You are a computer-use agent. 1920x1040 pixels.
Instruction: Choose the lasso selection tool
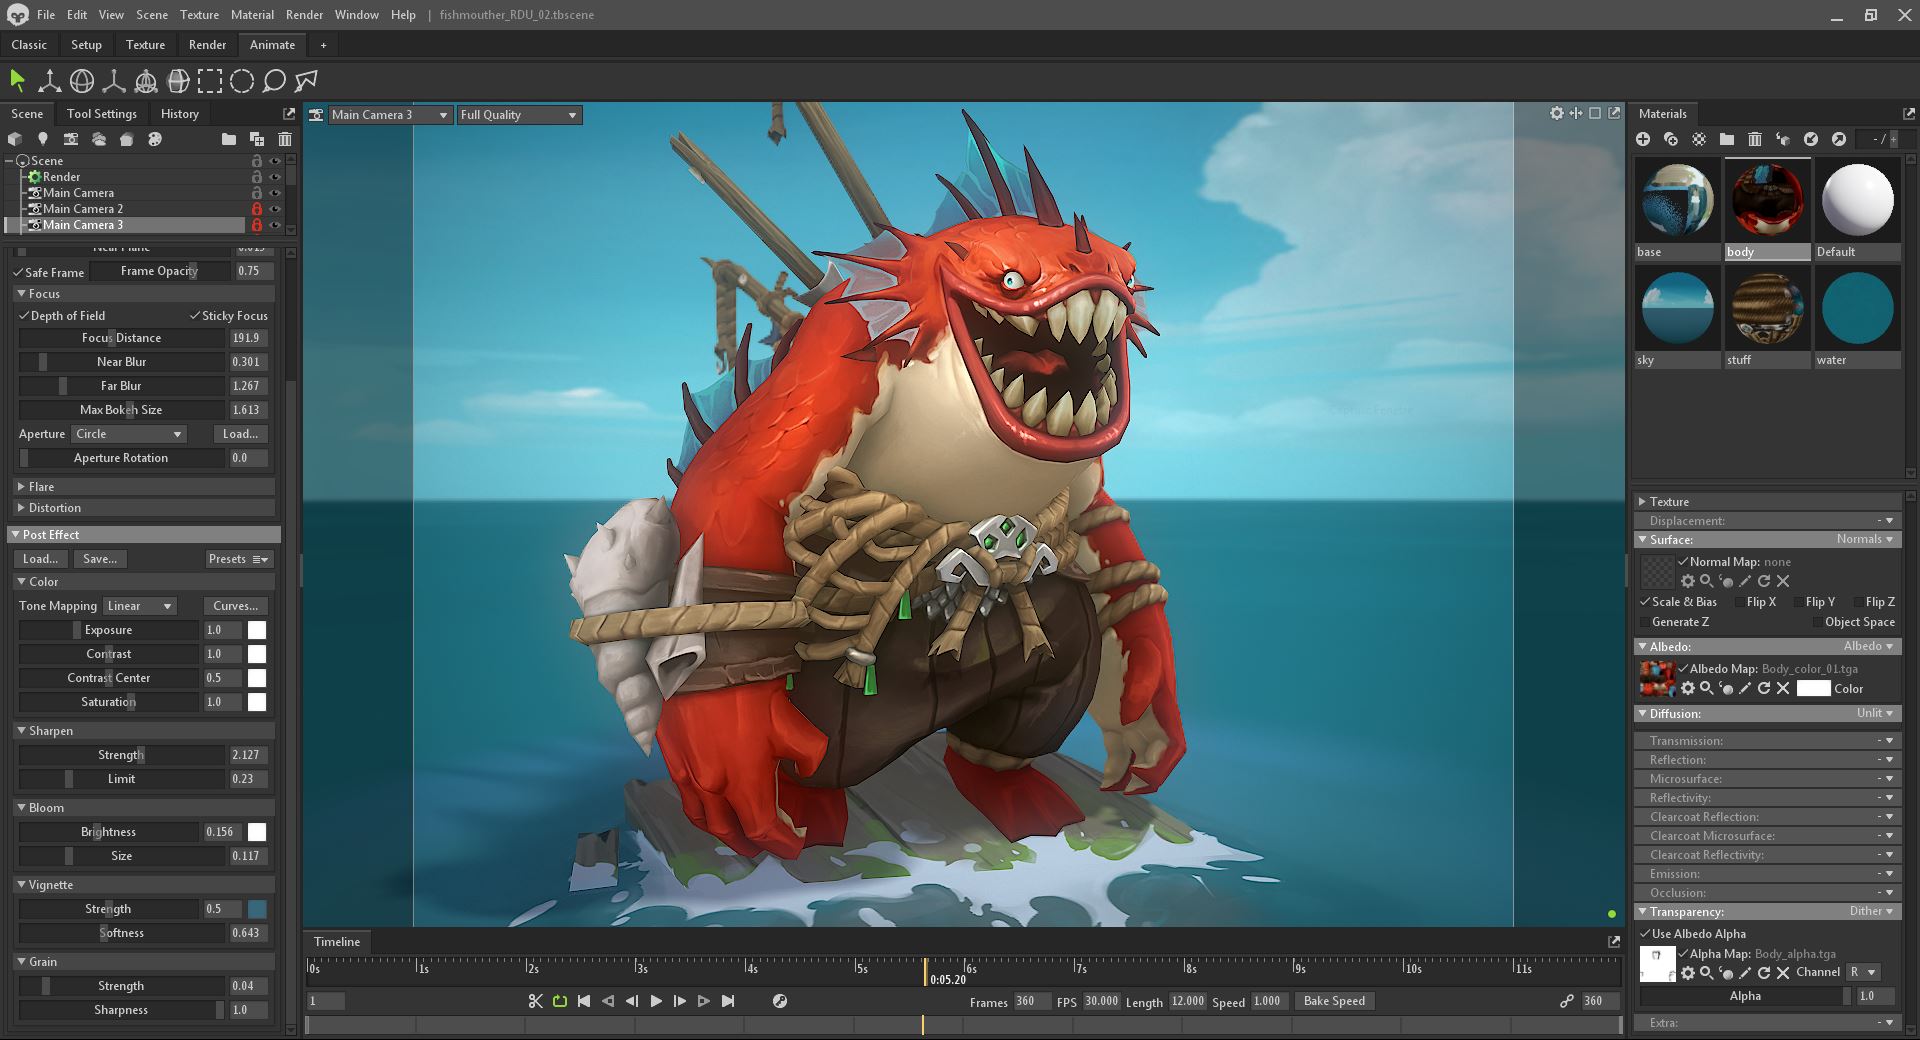click(x=274, y=81)
